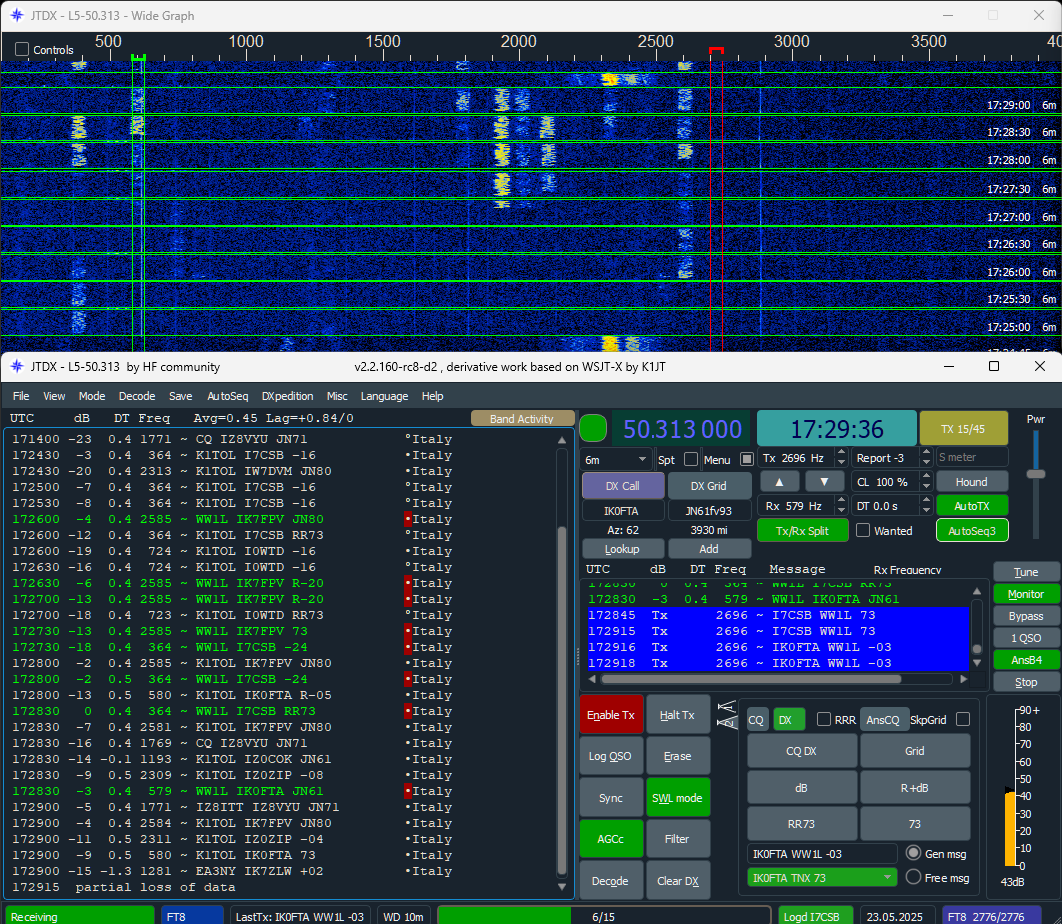Click the red Tx frequency marker on Wide Graph scale
Image resolution: width=1062 pixels, height=924 pixels.
tap(716, 51)
